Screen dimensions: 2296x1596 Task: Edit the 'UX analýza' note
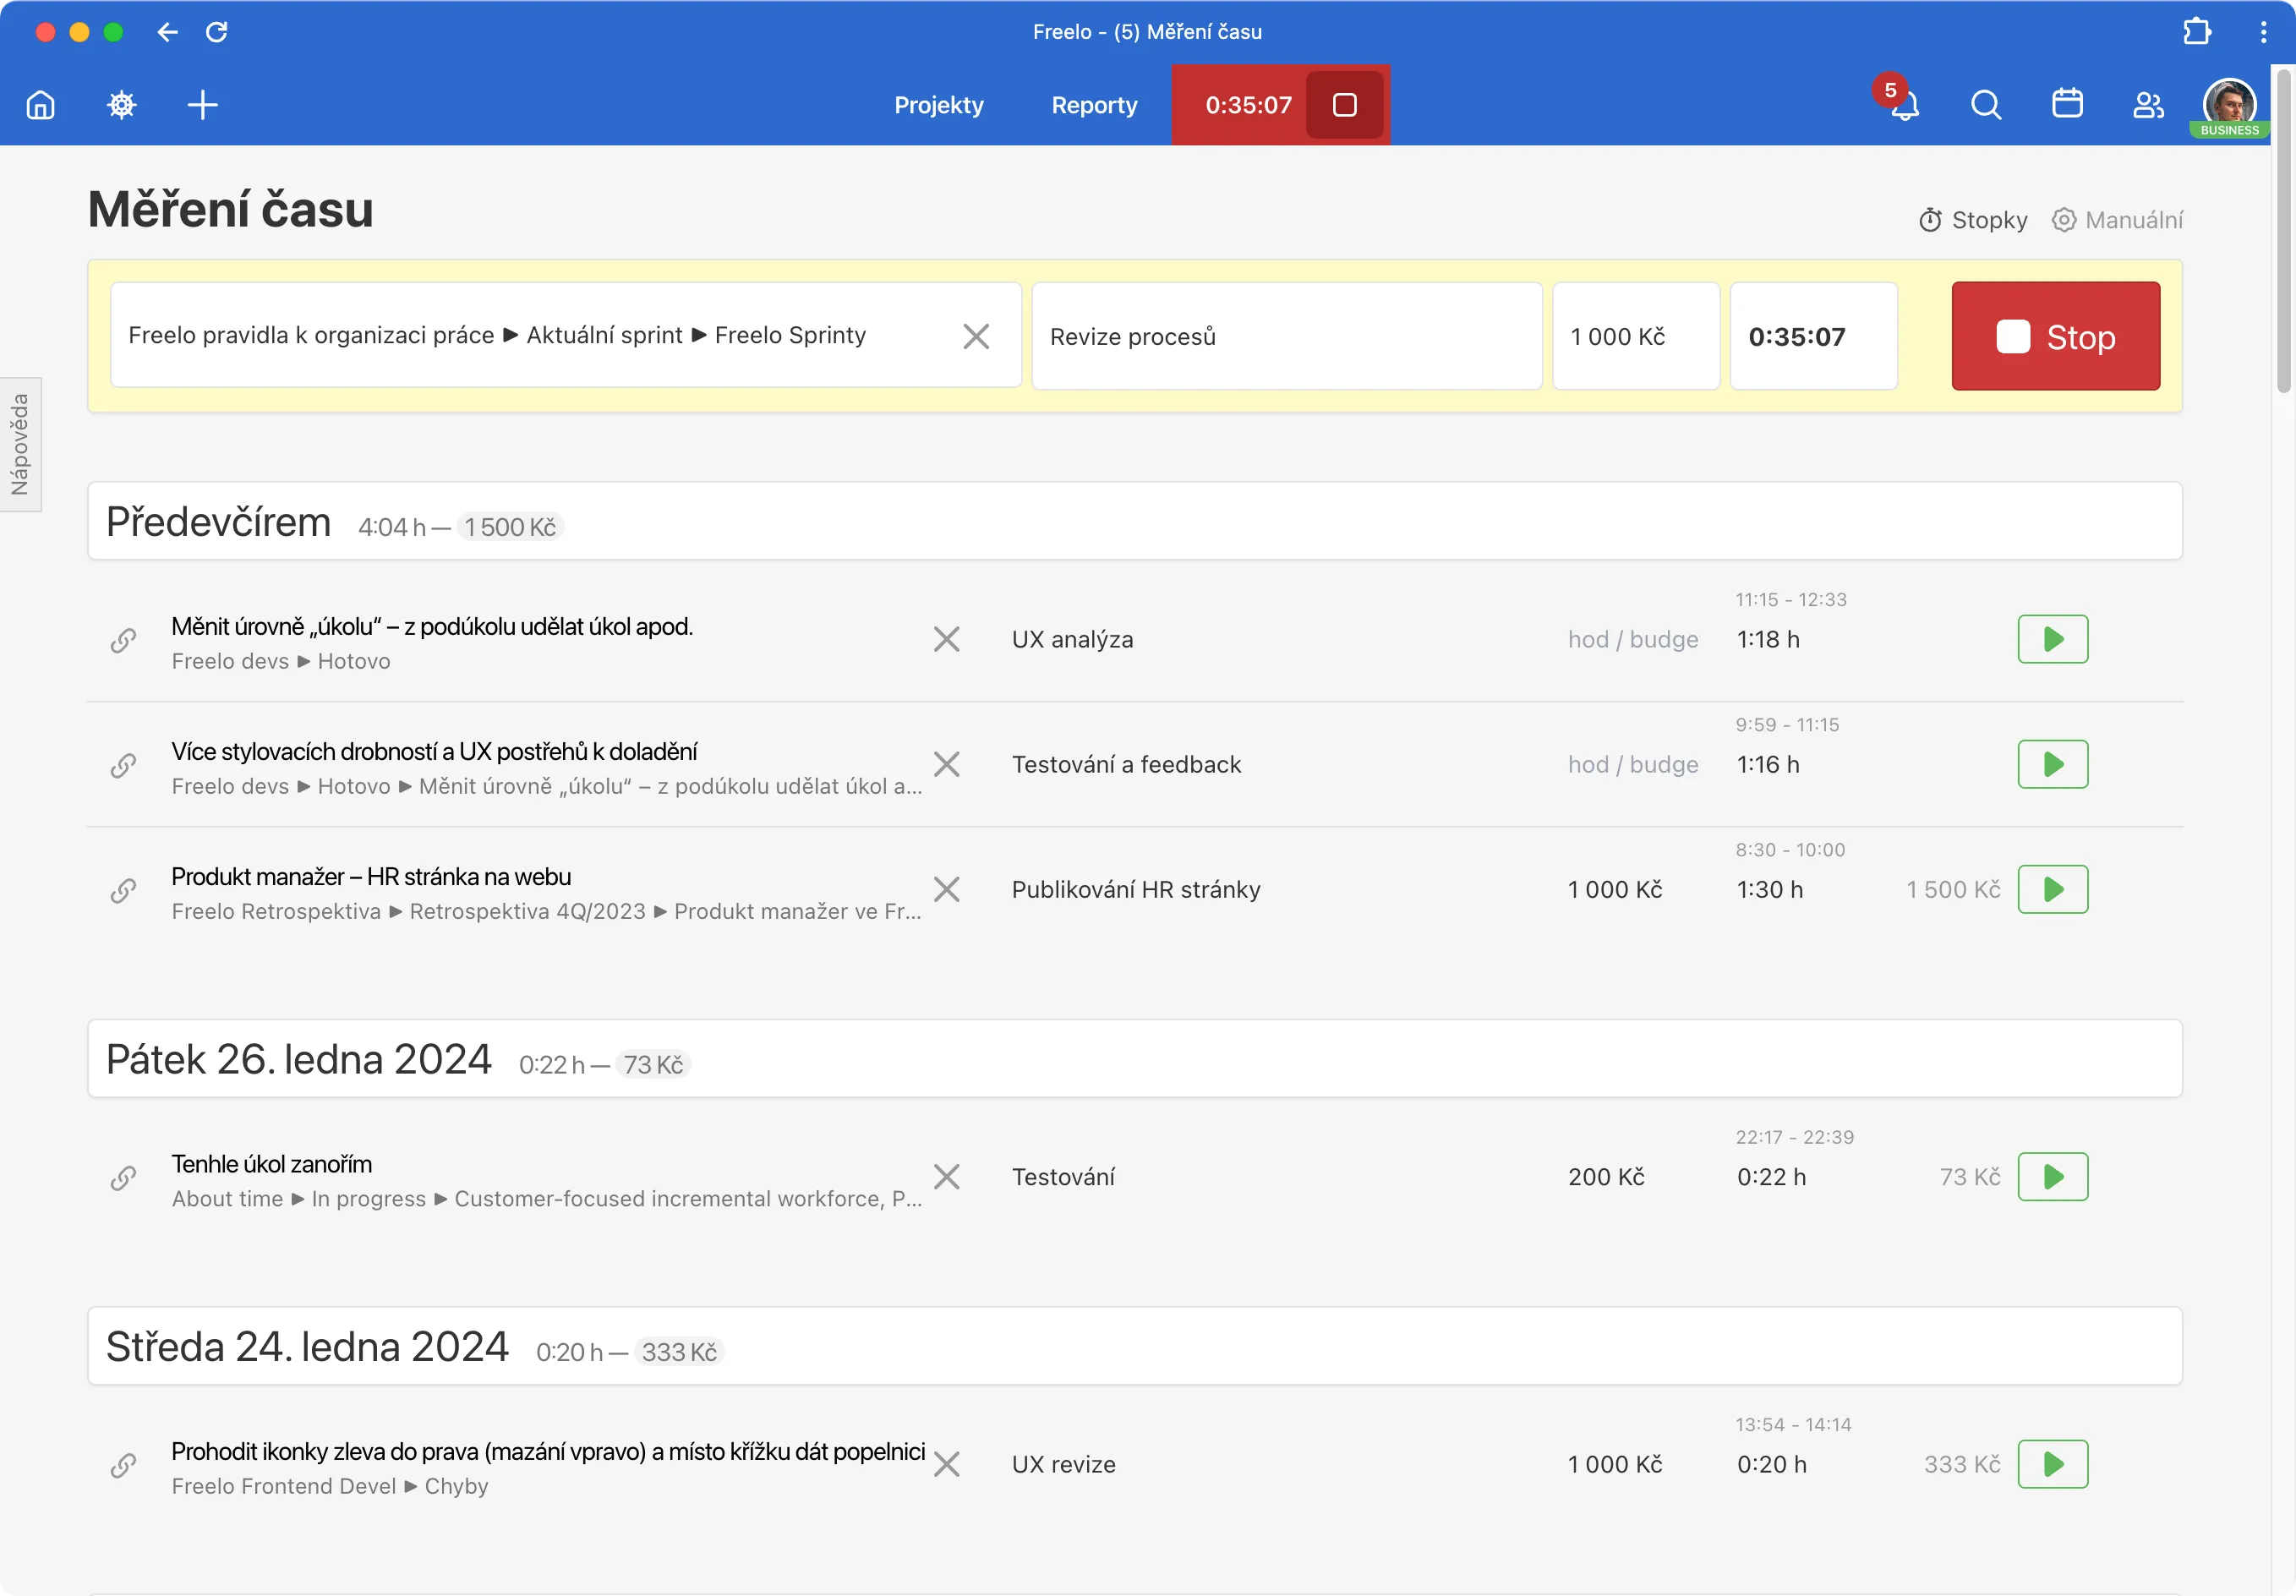pos(1072,640)
